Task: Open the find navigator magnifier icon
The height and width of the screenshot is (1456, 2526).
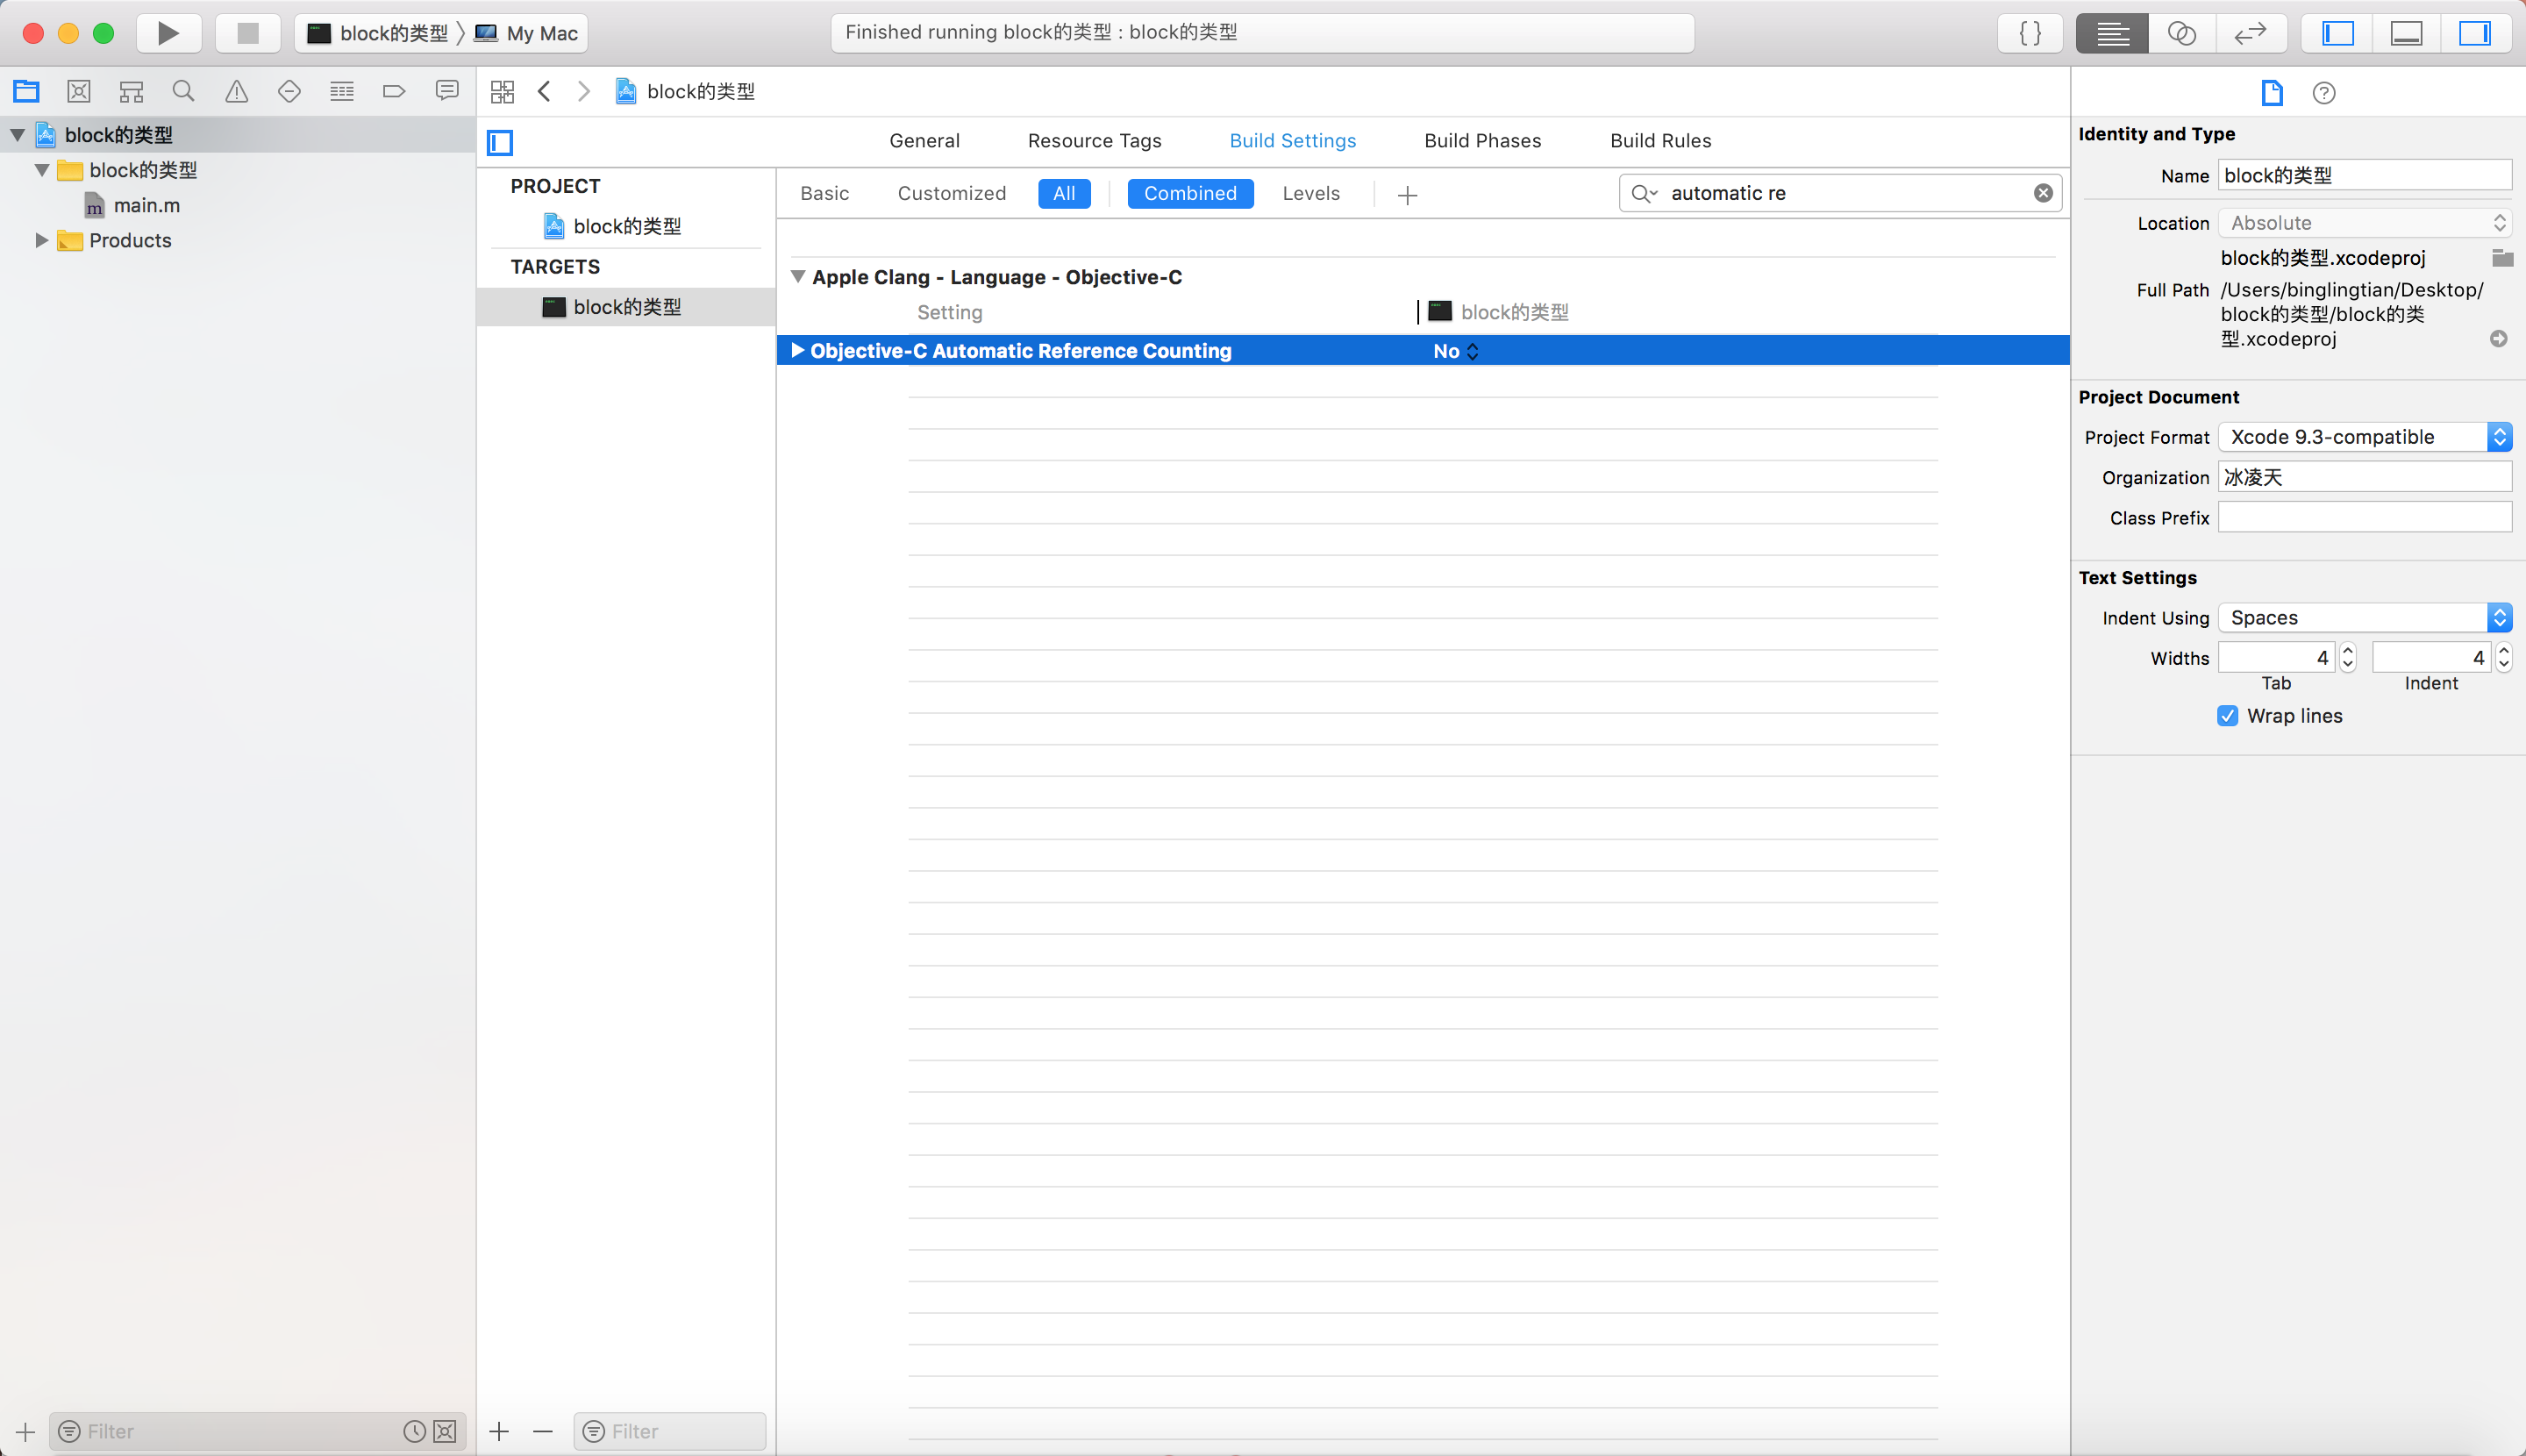Action: pyautogui.click(x=183, y=92)
